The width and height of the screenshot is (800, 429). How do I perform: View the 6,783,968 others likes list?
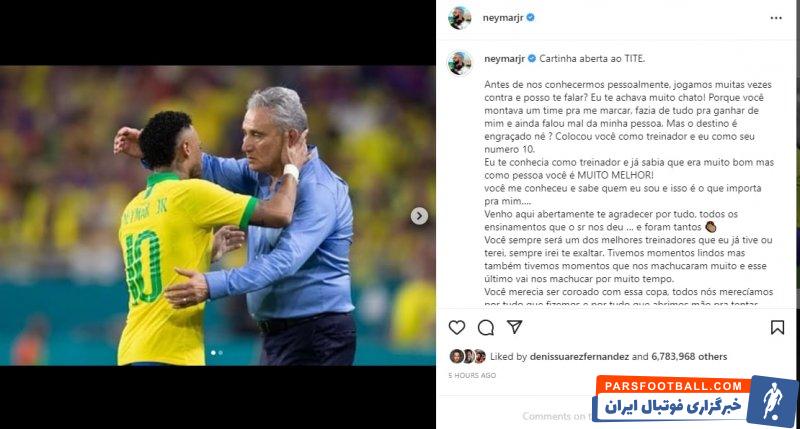689,357
